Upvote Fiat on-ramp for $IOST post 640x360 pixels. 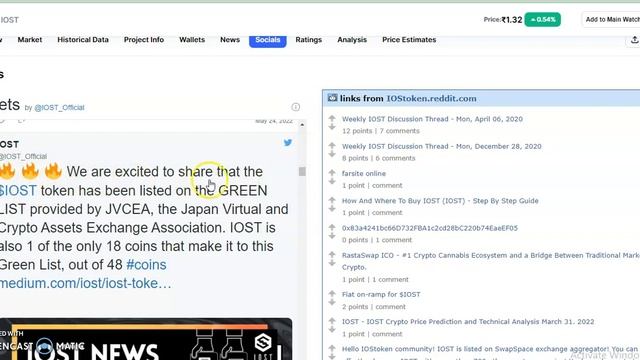(x=332, y=293)
